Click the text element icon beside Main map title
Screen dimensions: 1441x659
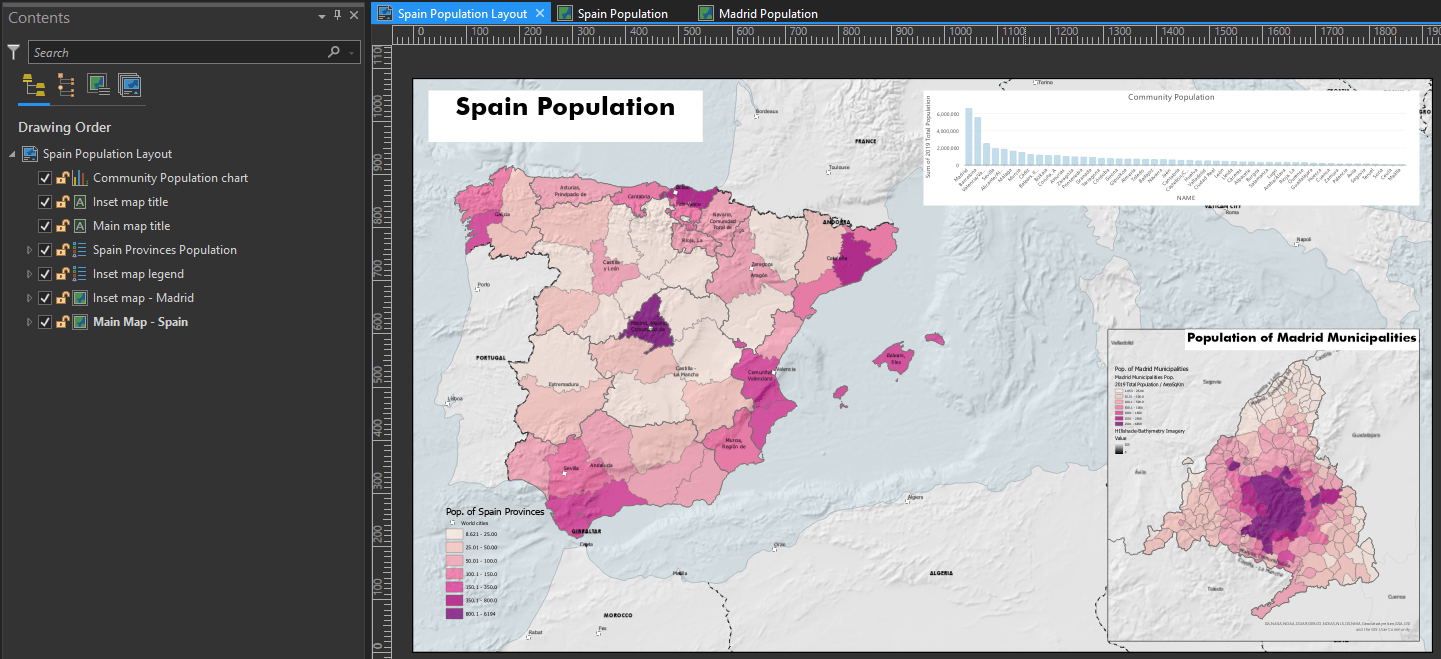point(80,225)
